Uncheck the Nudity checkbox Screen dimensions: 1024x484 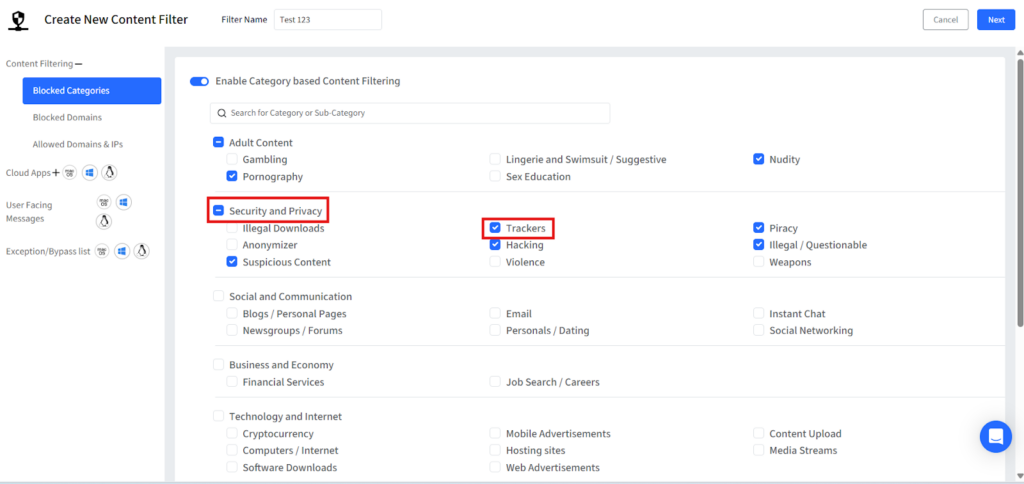pos(758,159)
